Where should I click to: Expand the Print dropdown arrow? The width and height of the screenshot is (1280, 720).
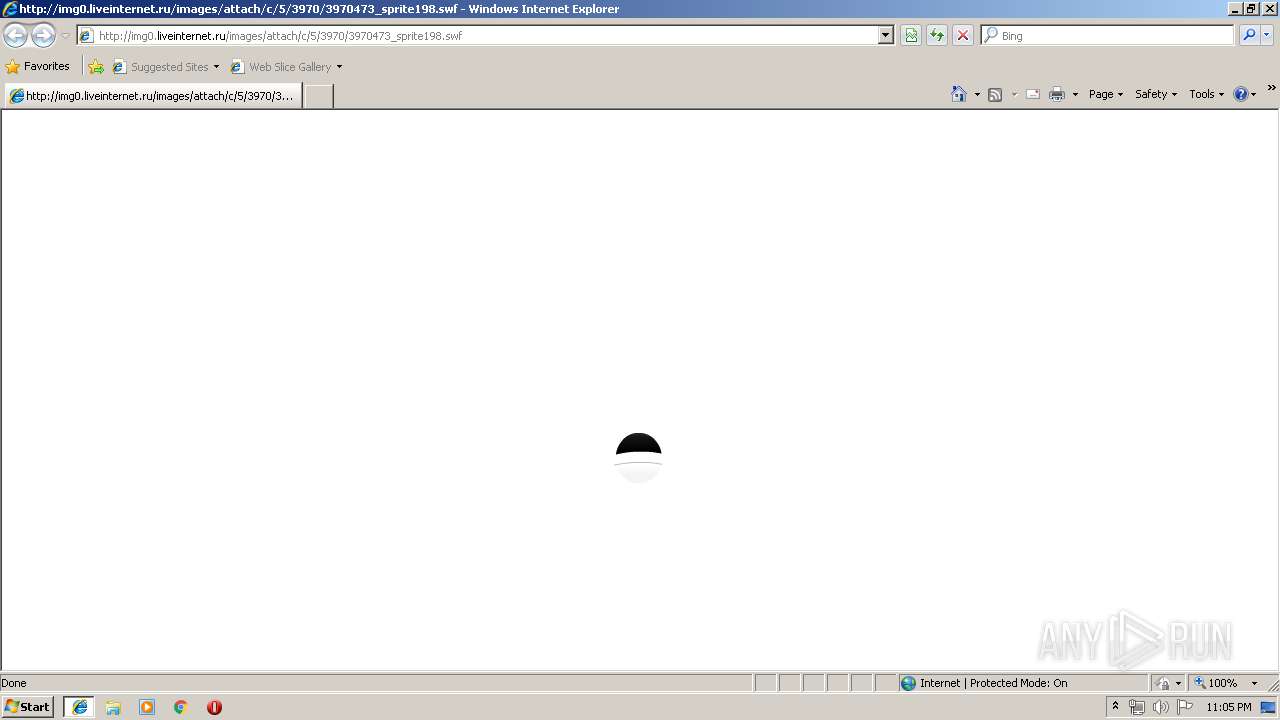point(1075,94)
